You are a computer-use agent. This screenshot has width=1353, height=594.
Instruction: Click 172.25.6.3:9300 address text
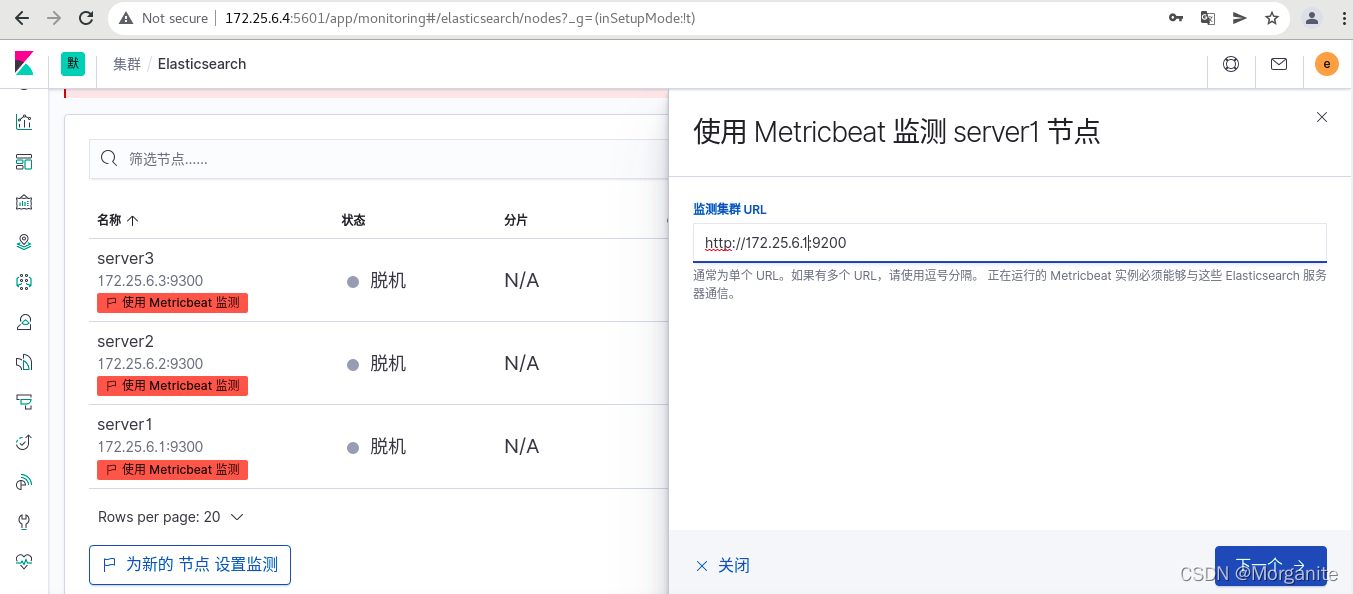point(150,281)
